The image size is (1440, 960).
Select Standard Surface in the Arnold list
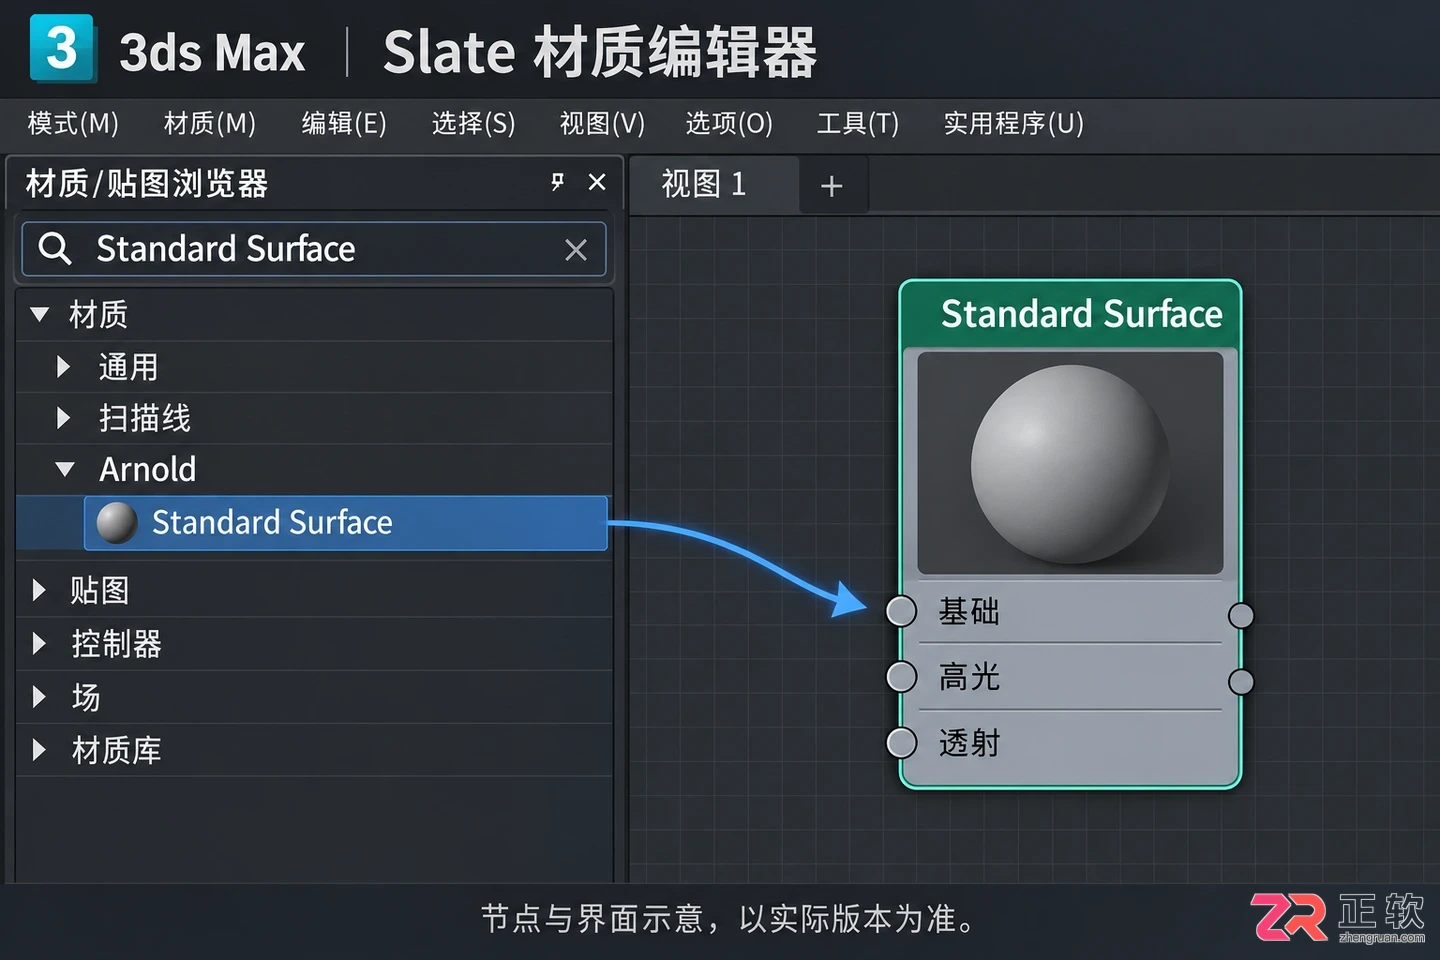tap(346, 522)
